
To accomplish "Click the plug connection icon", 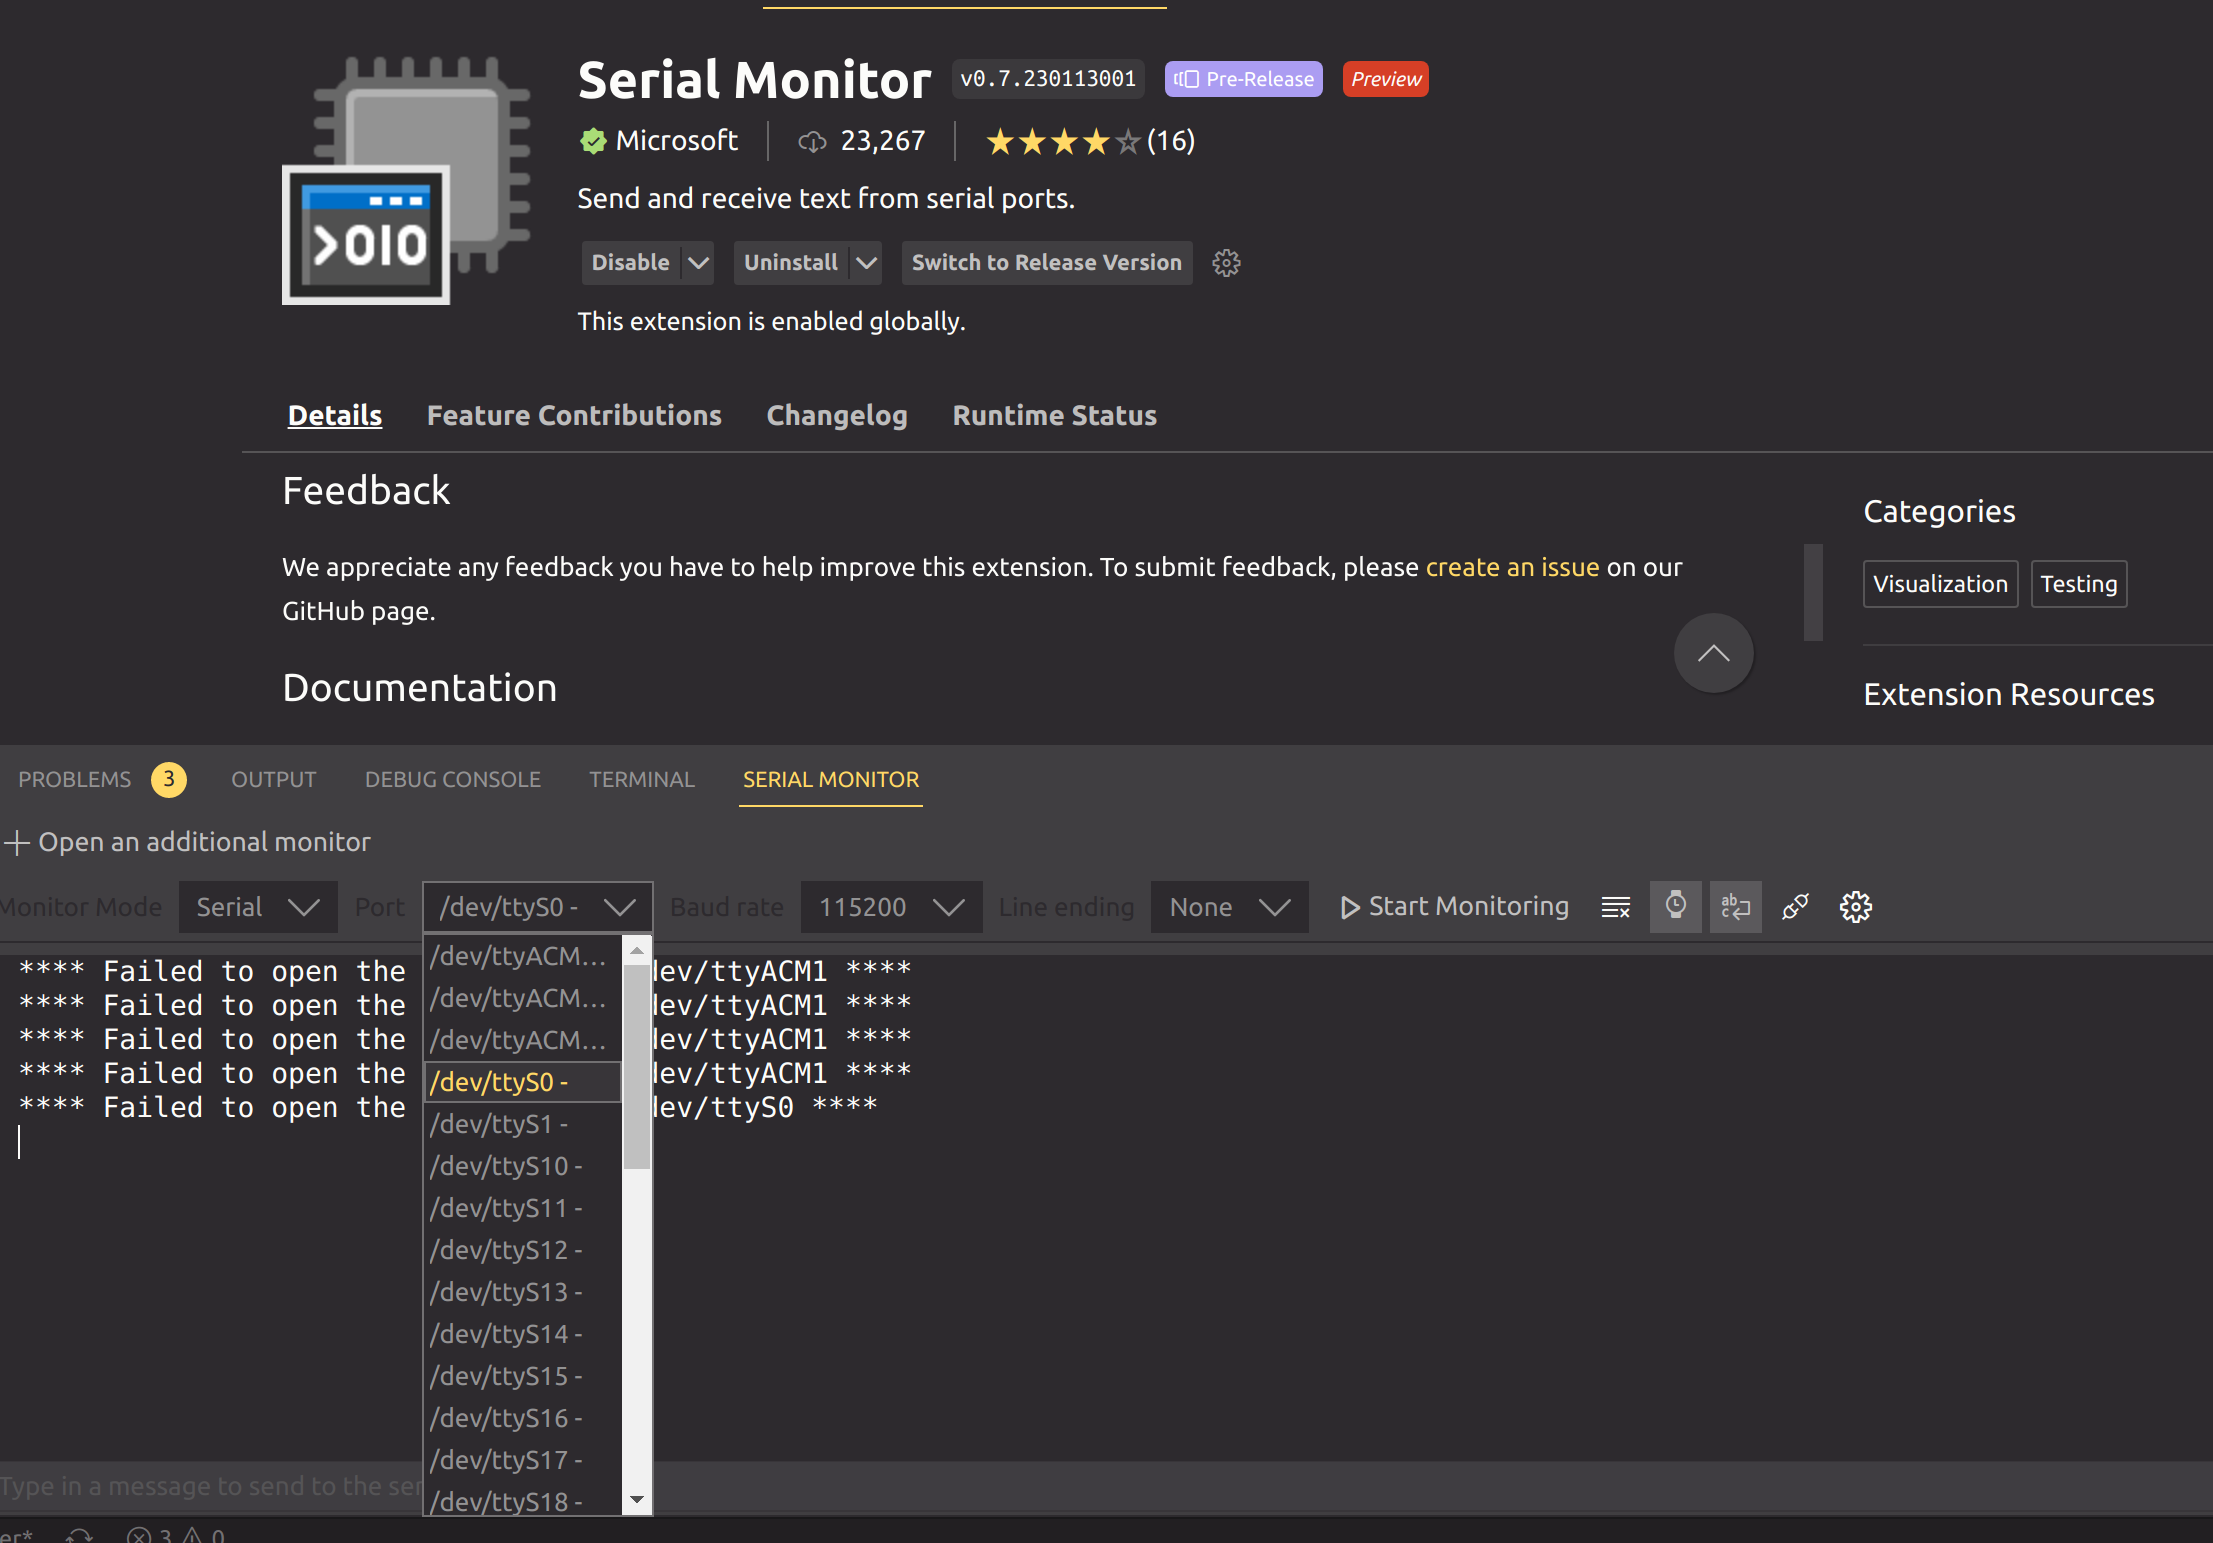I will (1795, 907).
